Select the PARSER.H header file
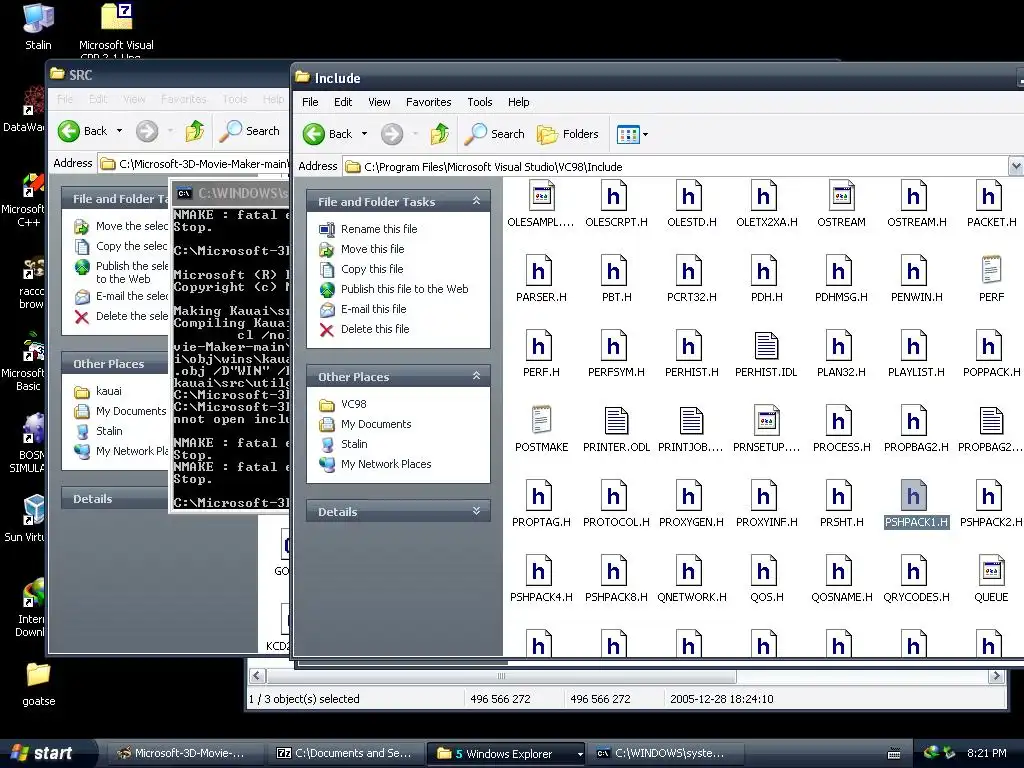The image size is (1024, 768). pyautogui.click(x=541, y=279)
